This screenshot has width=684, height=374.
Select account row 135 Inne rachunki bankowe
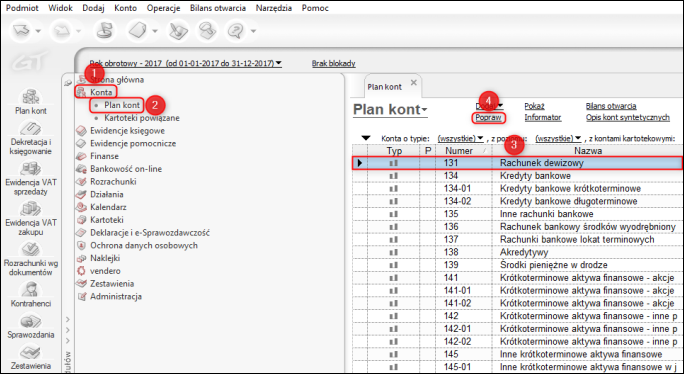(x=517, y=214)
